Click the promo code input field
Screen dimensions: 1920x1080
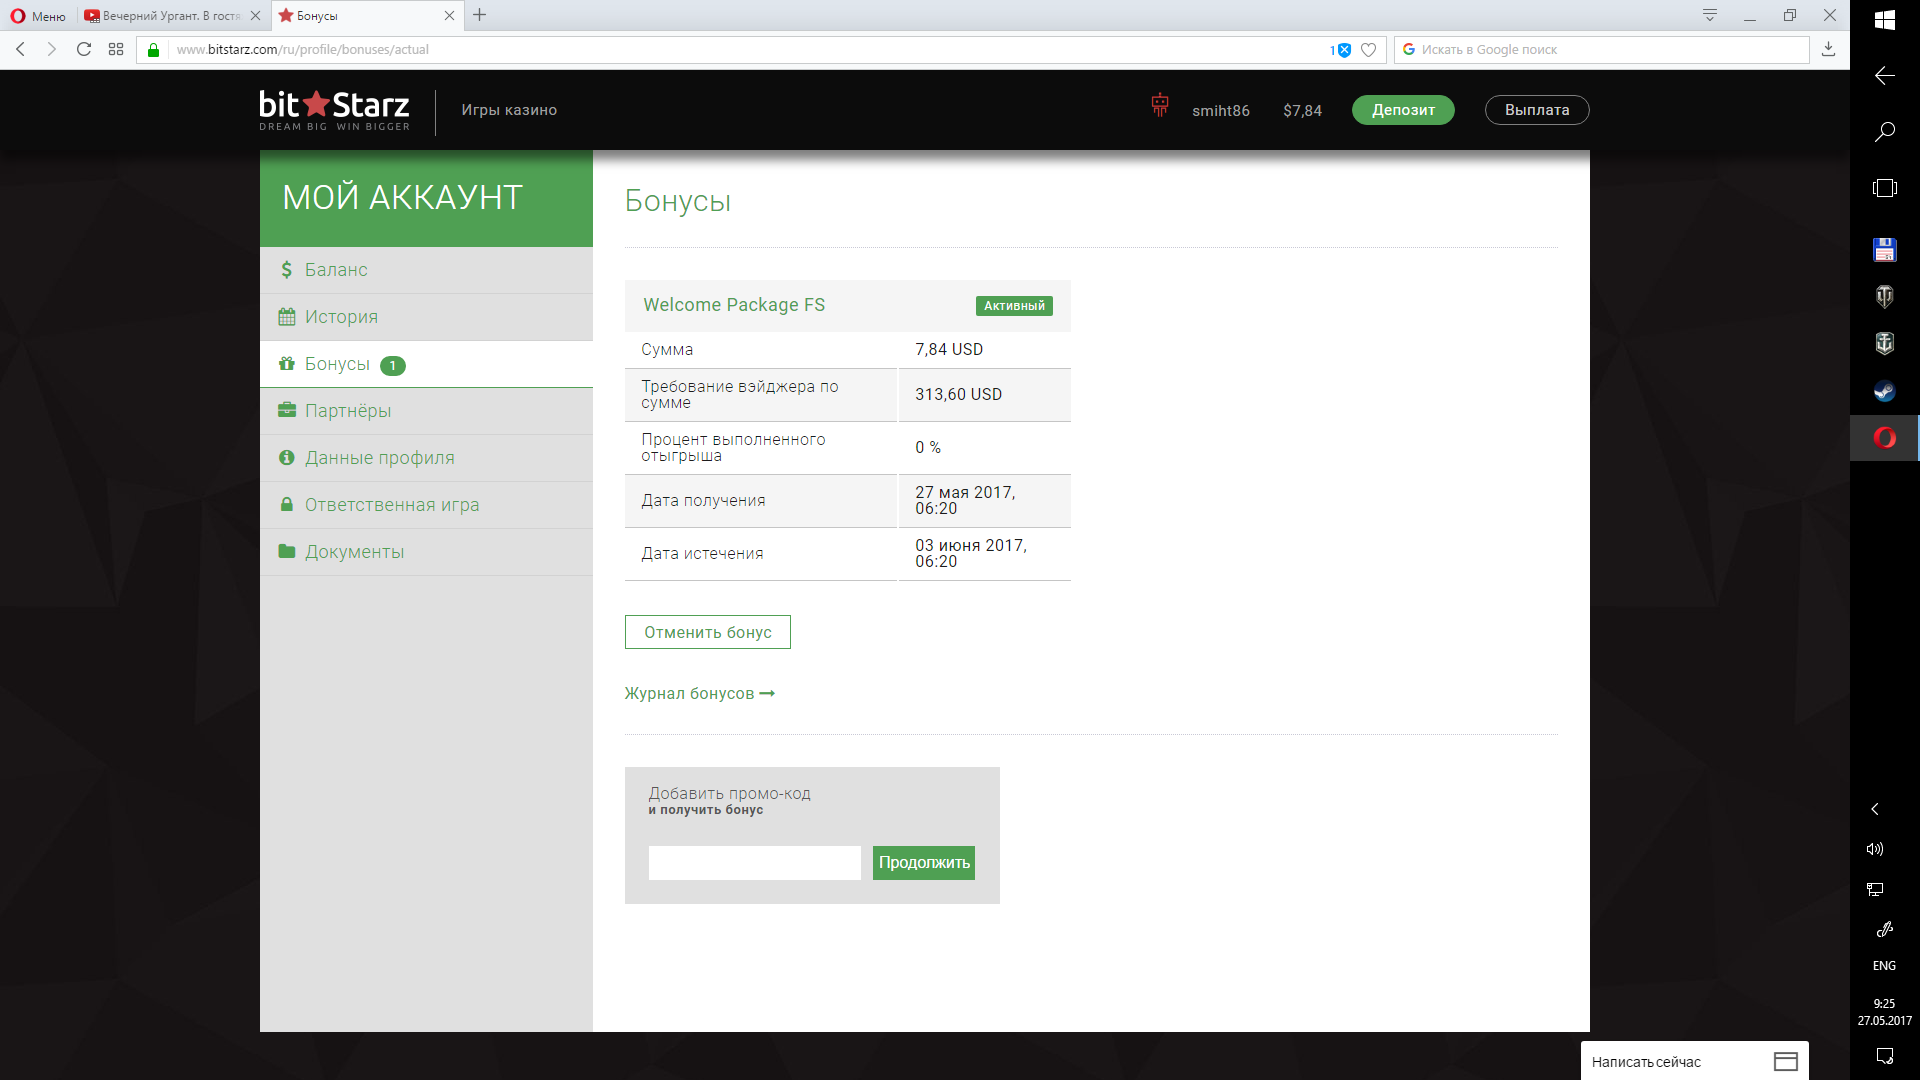[x=754, y=863]
